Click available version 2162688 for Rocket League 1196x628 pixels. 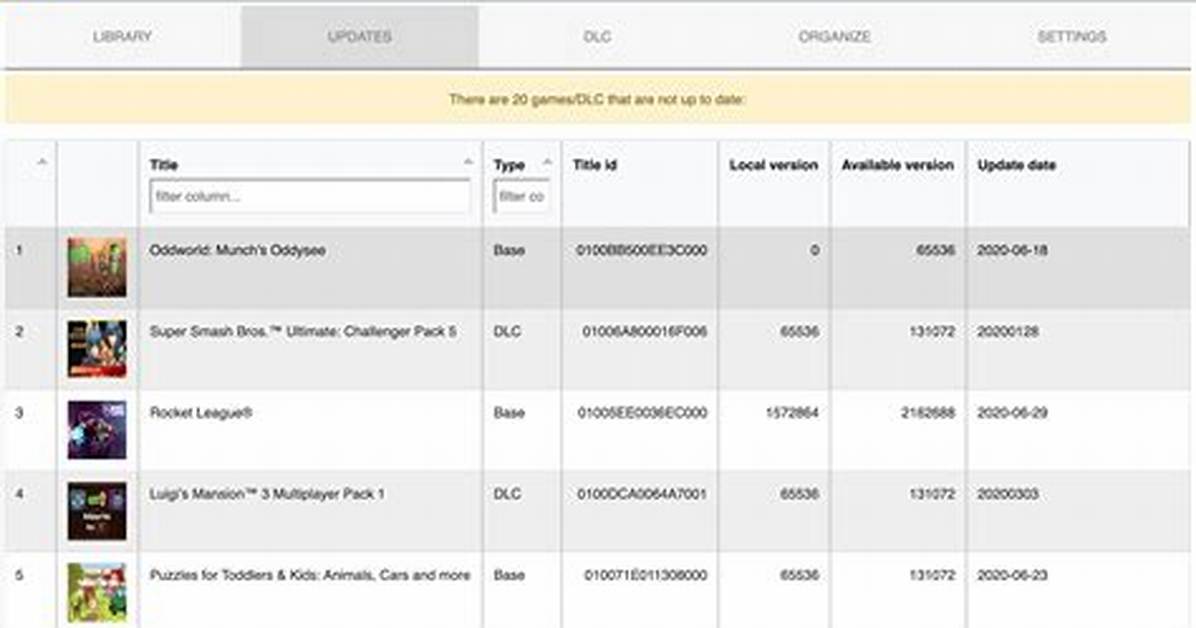coord(928,413)
